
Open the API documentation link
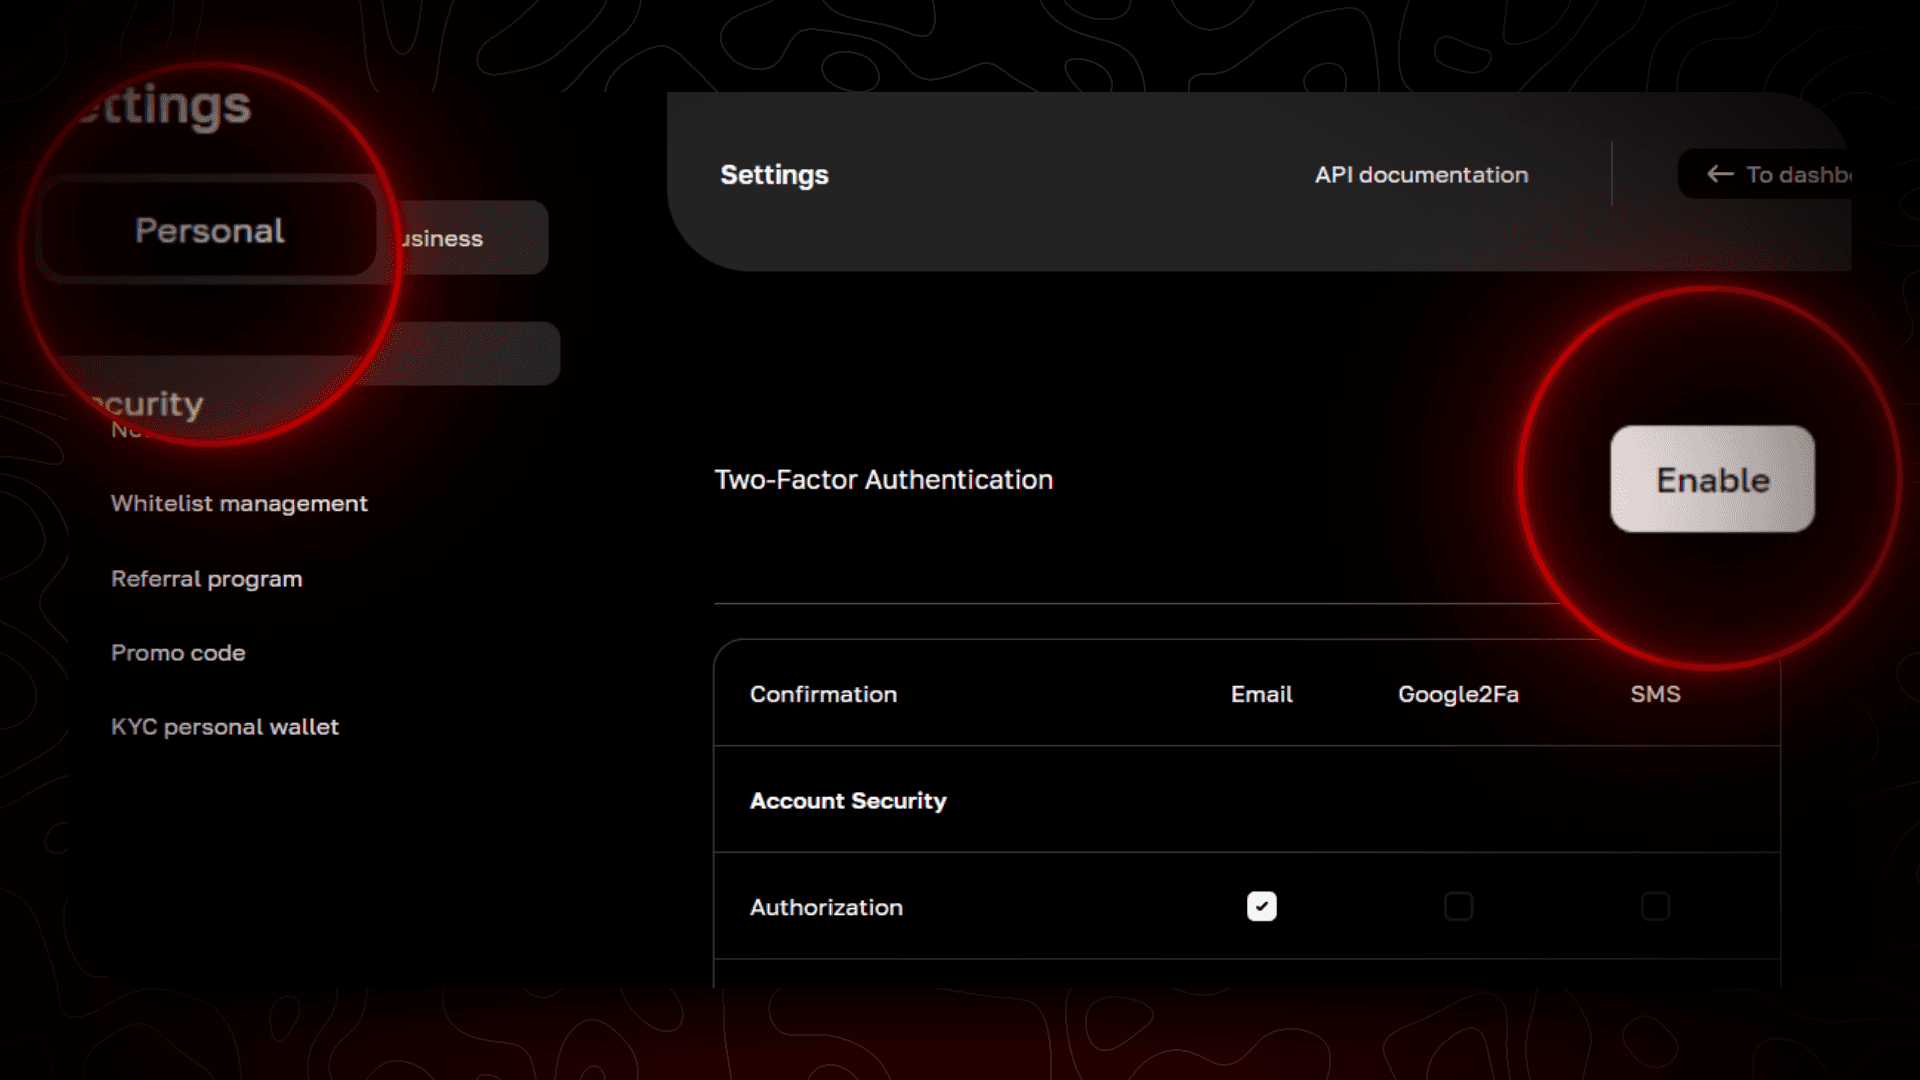point(1421,175)
